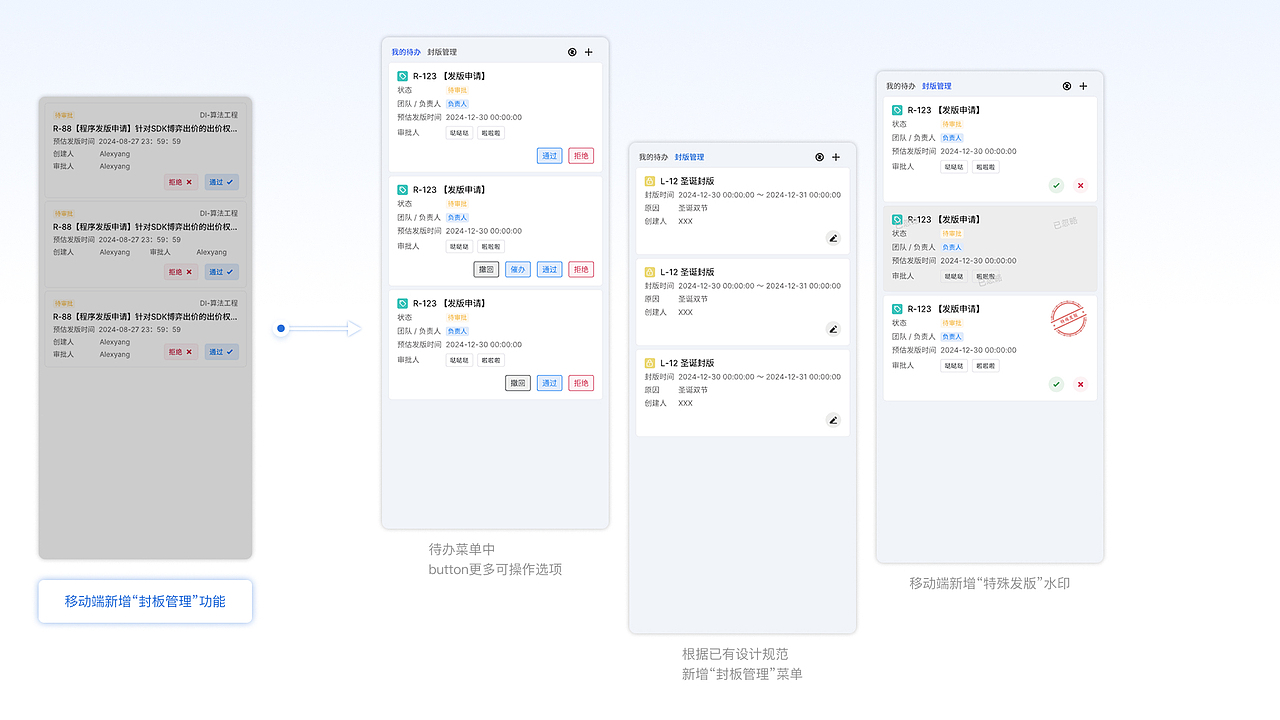Click 通过 ✓ on the top card in gray panel
Image resolution: width=1280 pixels, height=720 pixels.
click(222, 182)
